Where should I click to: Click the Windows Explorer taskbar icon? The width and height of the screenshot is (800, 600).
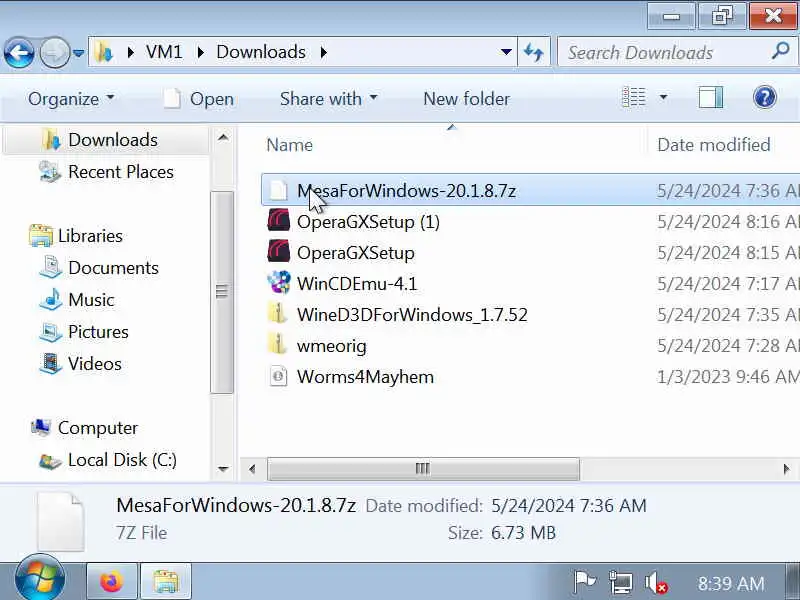pyautogui.click(x=166, y=582)
